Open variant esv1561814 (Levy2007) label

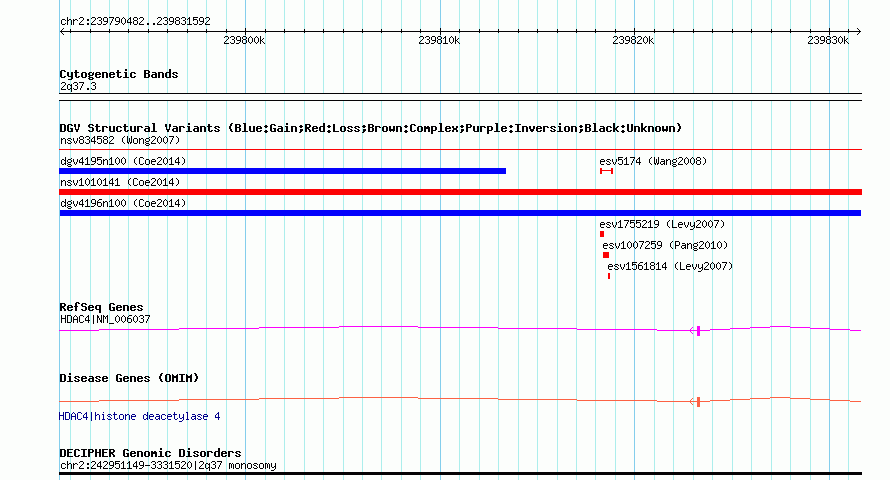[670, 266]
